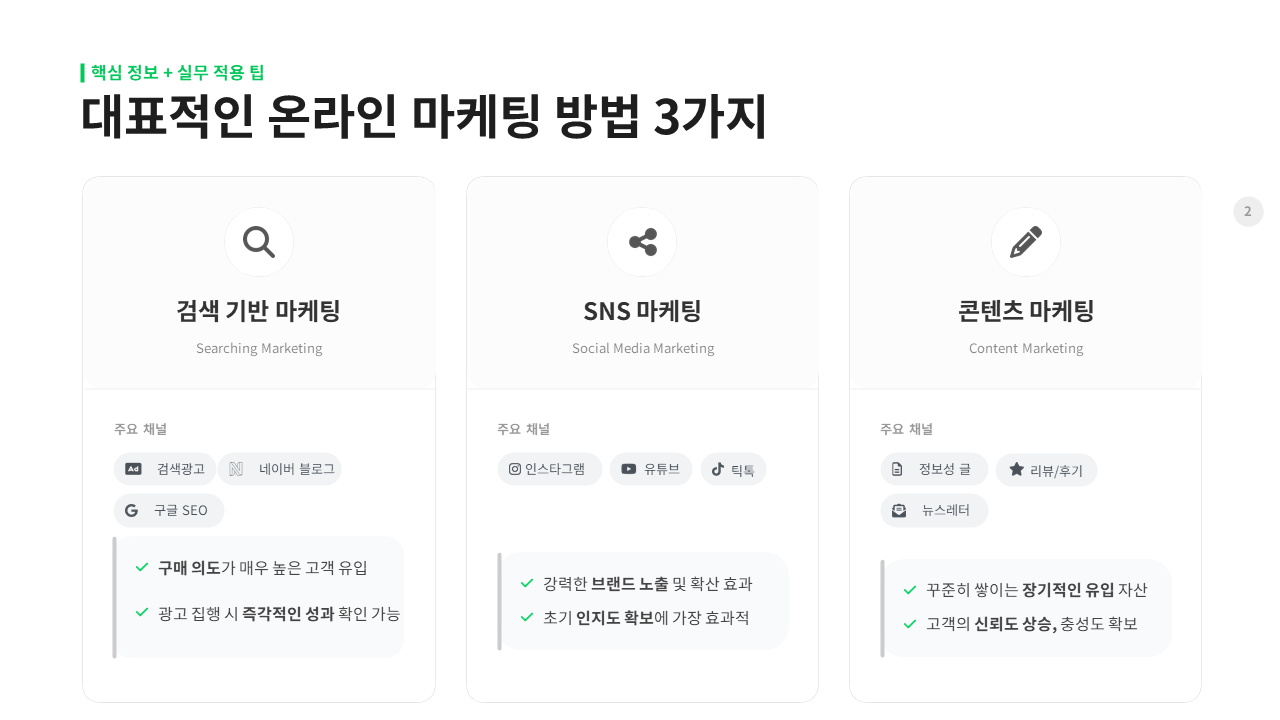Image resolution: width=1280 pixels, height=720 pixels.
Task: Click the star icon in 리뷰/후기 chip
Action: coord(1016,469)
